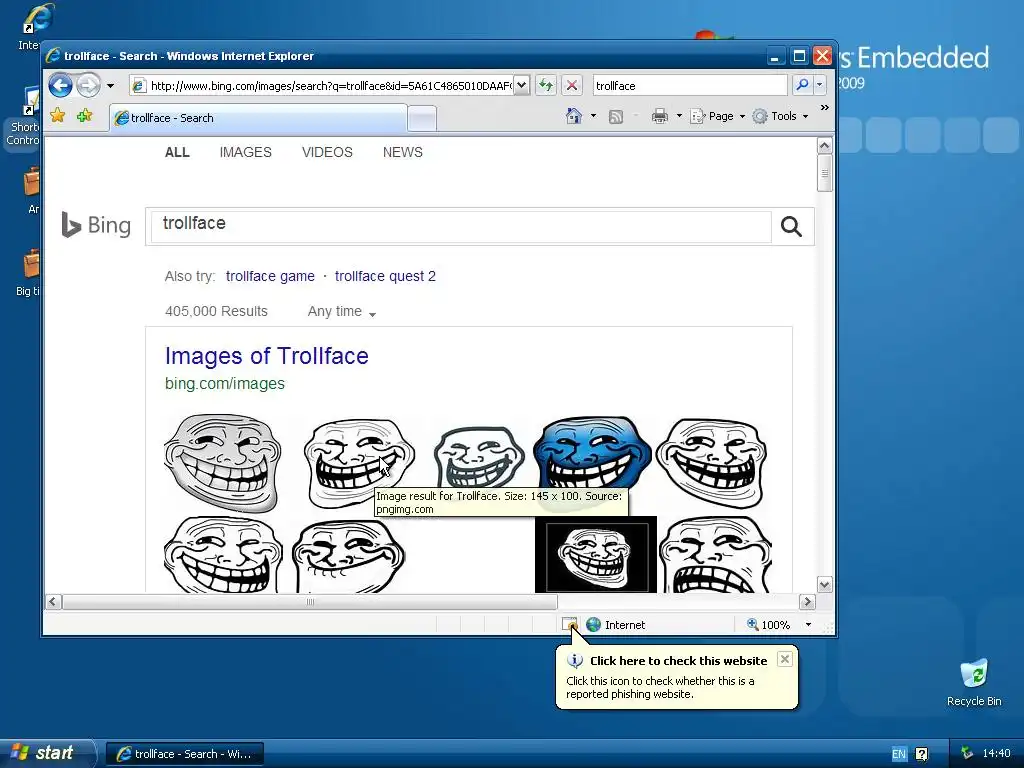This screenshot has width=1024, height=768.
Task: Switch to the NEWS results tab
Action: click(402, 152)
